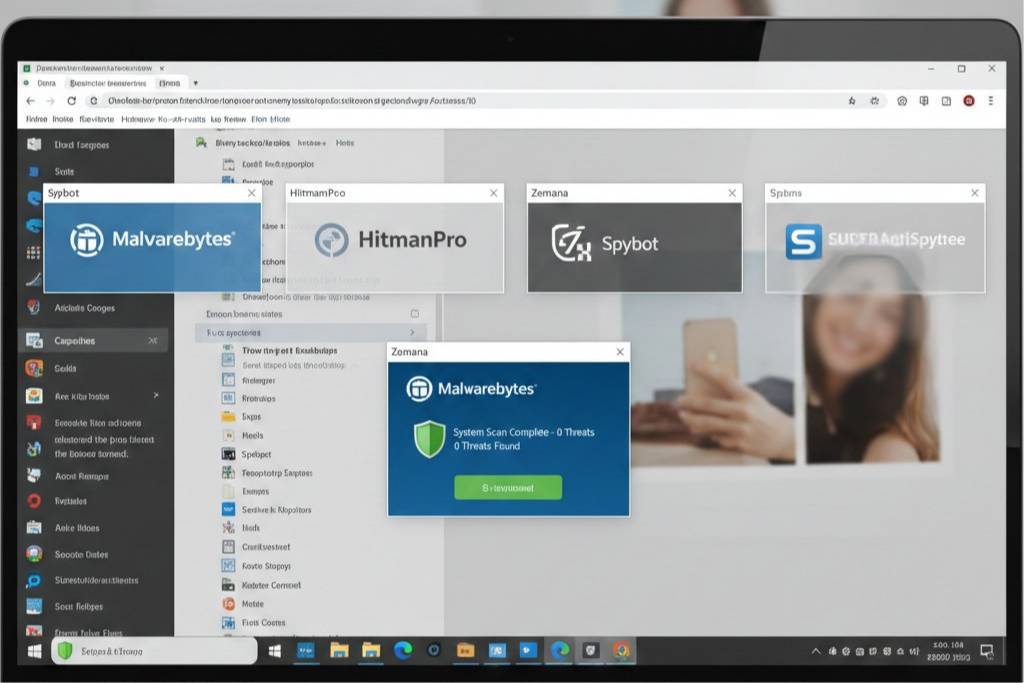This screenshot has width=1024, height=683.
Task: Open the tab list dropdown arrow beside the browser tabs
Action: coord(195,83)
